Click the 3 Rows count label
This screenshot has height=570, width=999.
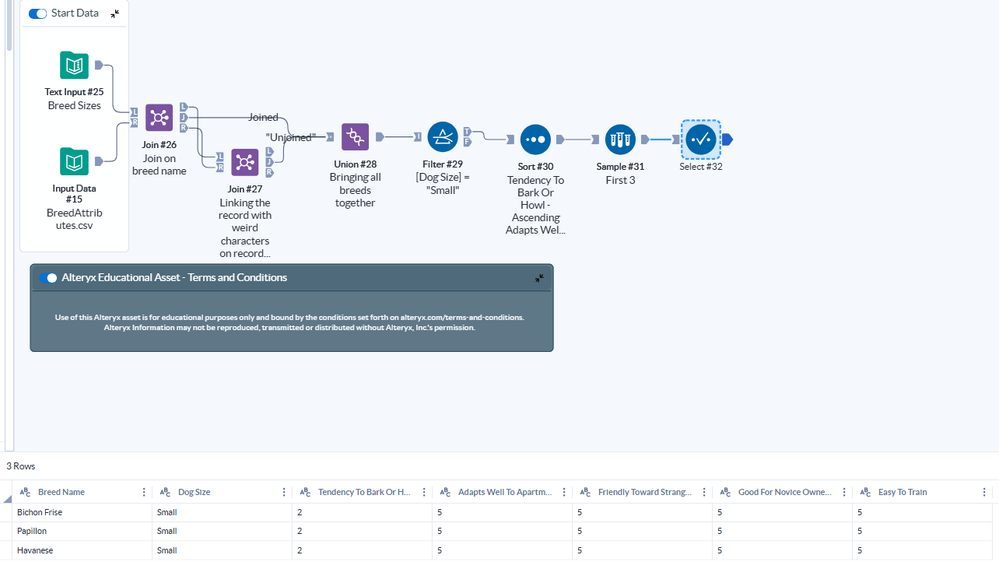click(x=20, y=466)
